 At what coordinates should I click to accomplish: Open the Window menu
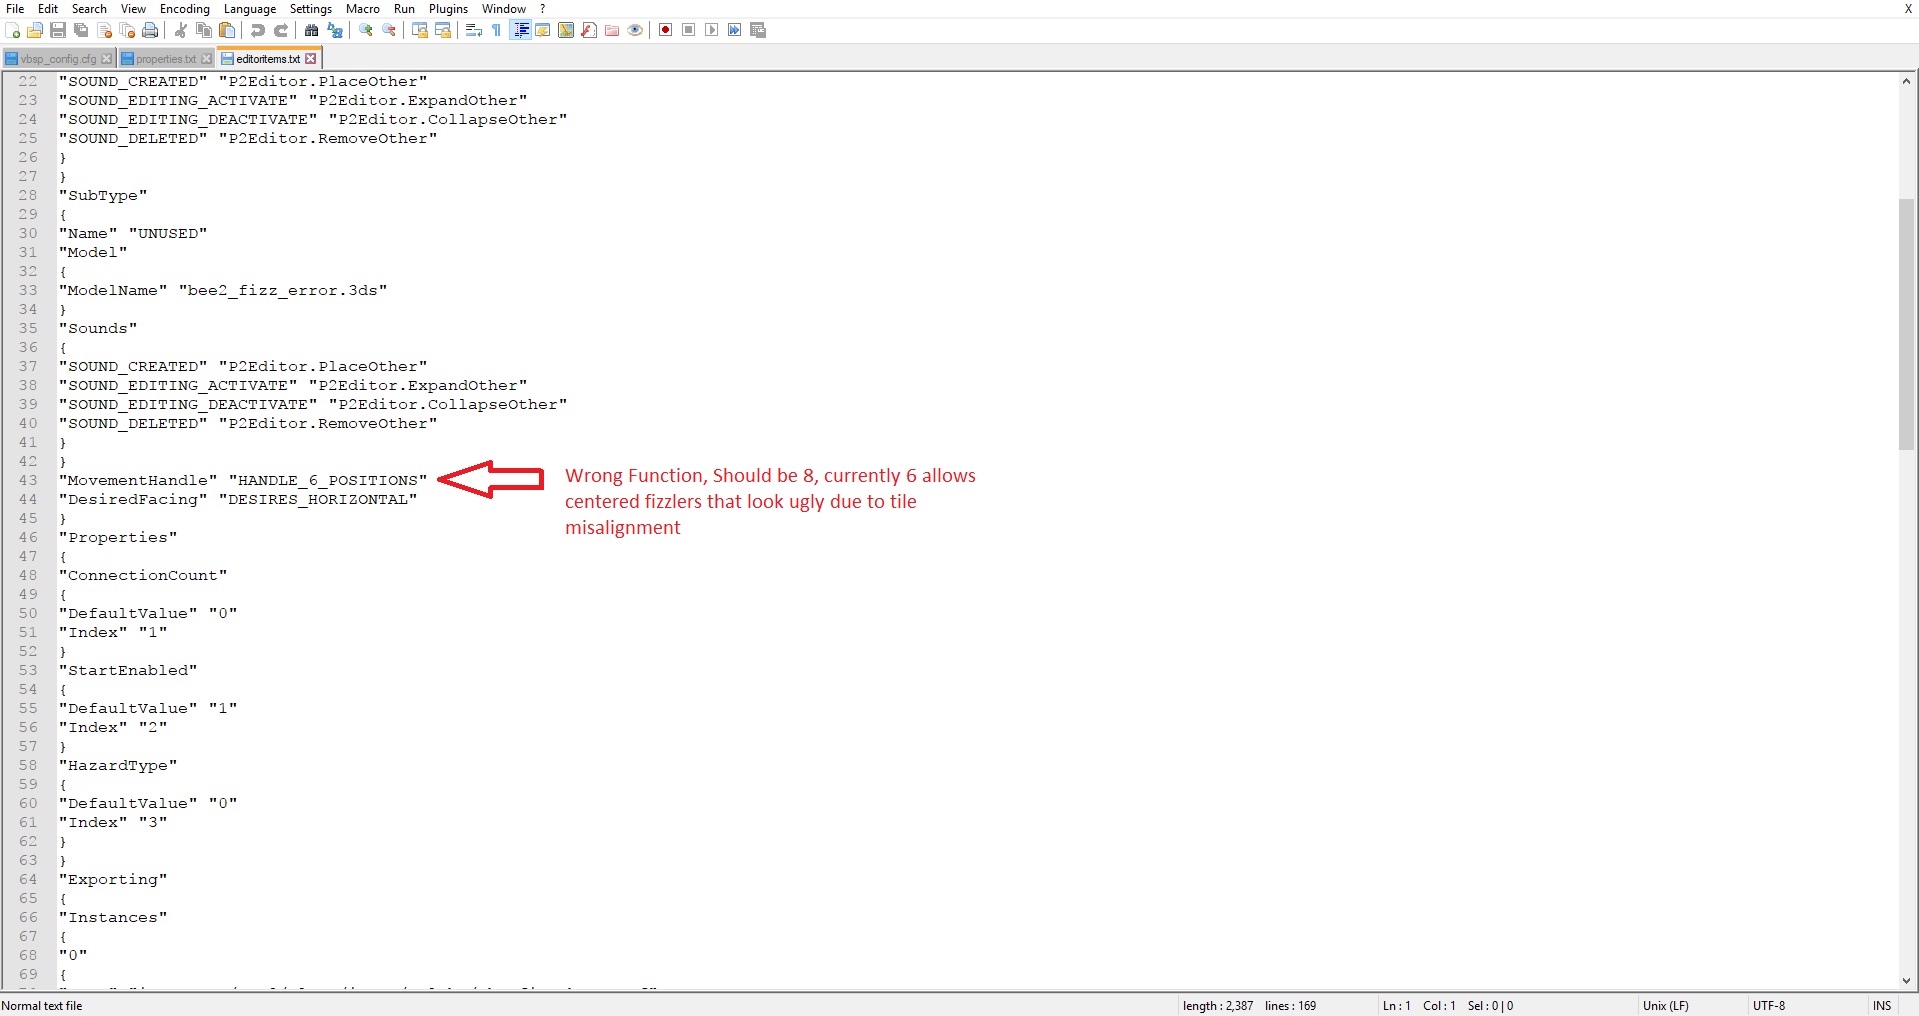504,9
